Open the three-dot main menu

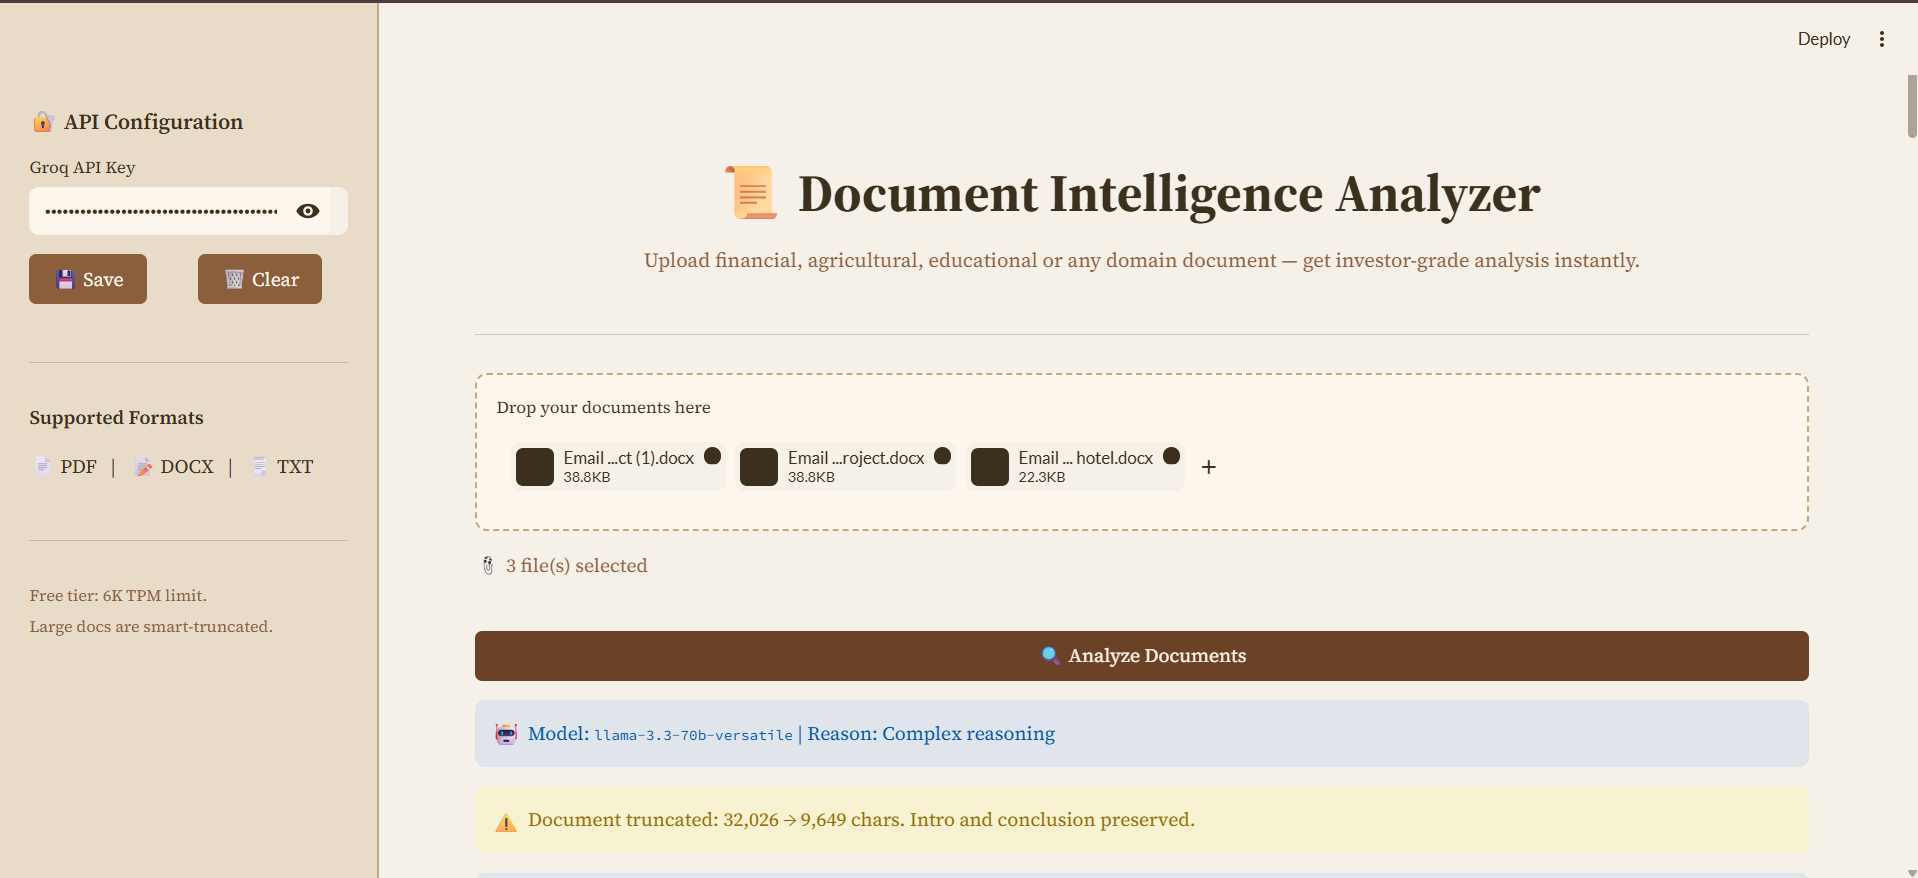(x=1882, y=39)
